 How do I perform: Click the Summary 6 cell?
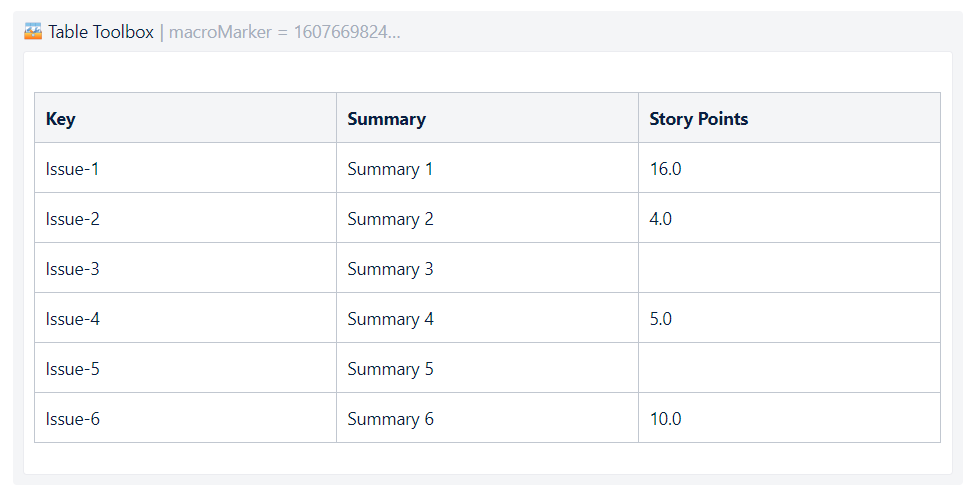[x=487, y=418]
